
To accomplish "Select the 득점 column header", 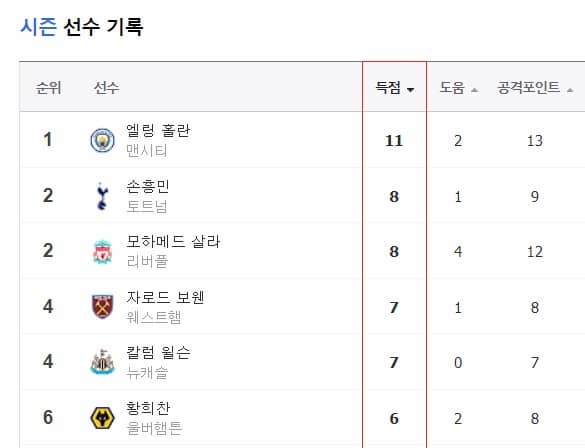I will (x=388, y=88).
